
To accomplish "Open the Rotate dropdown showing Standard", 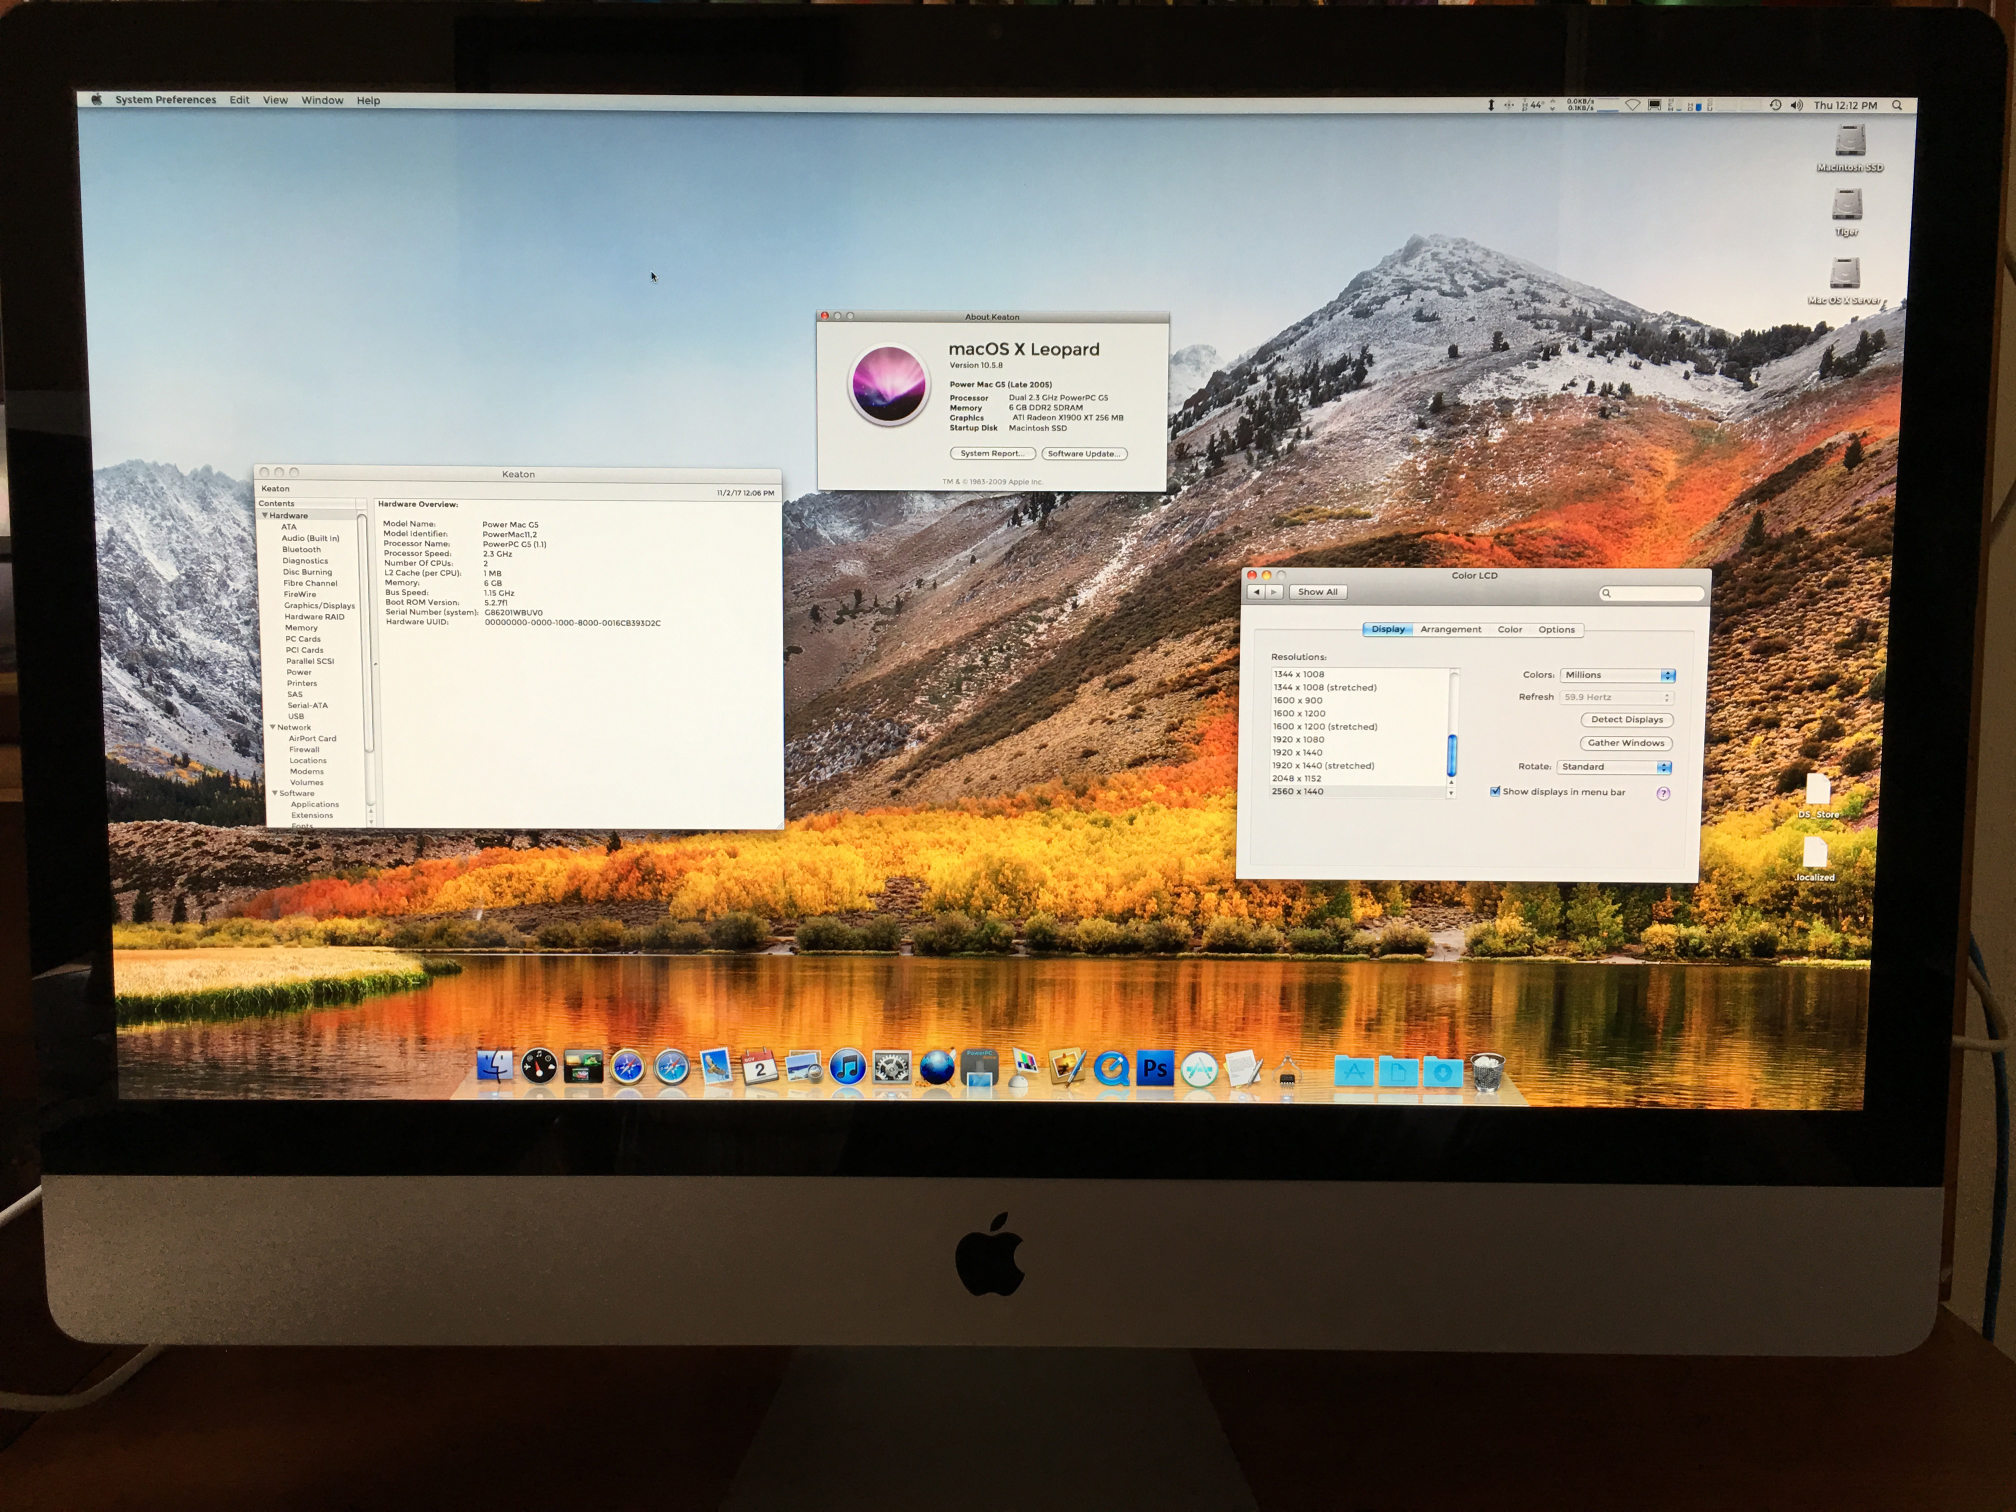I will point(1614,767).
